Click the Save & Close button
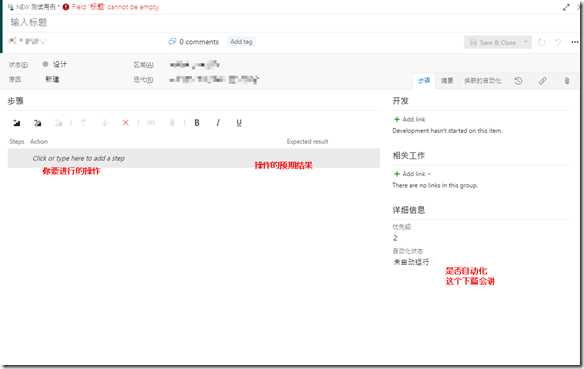 493,42
